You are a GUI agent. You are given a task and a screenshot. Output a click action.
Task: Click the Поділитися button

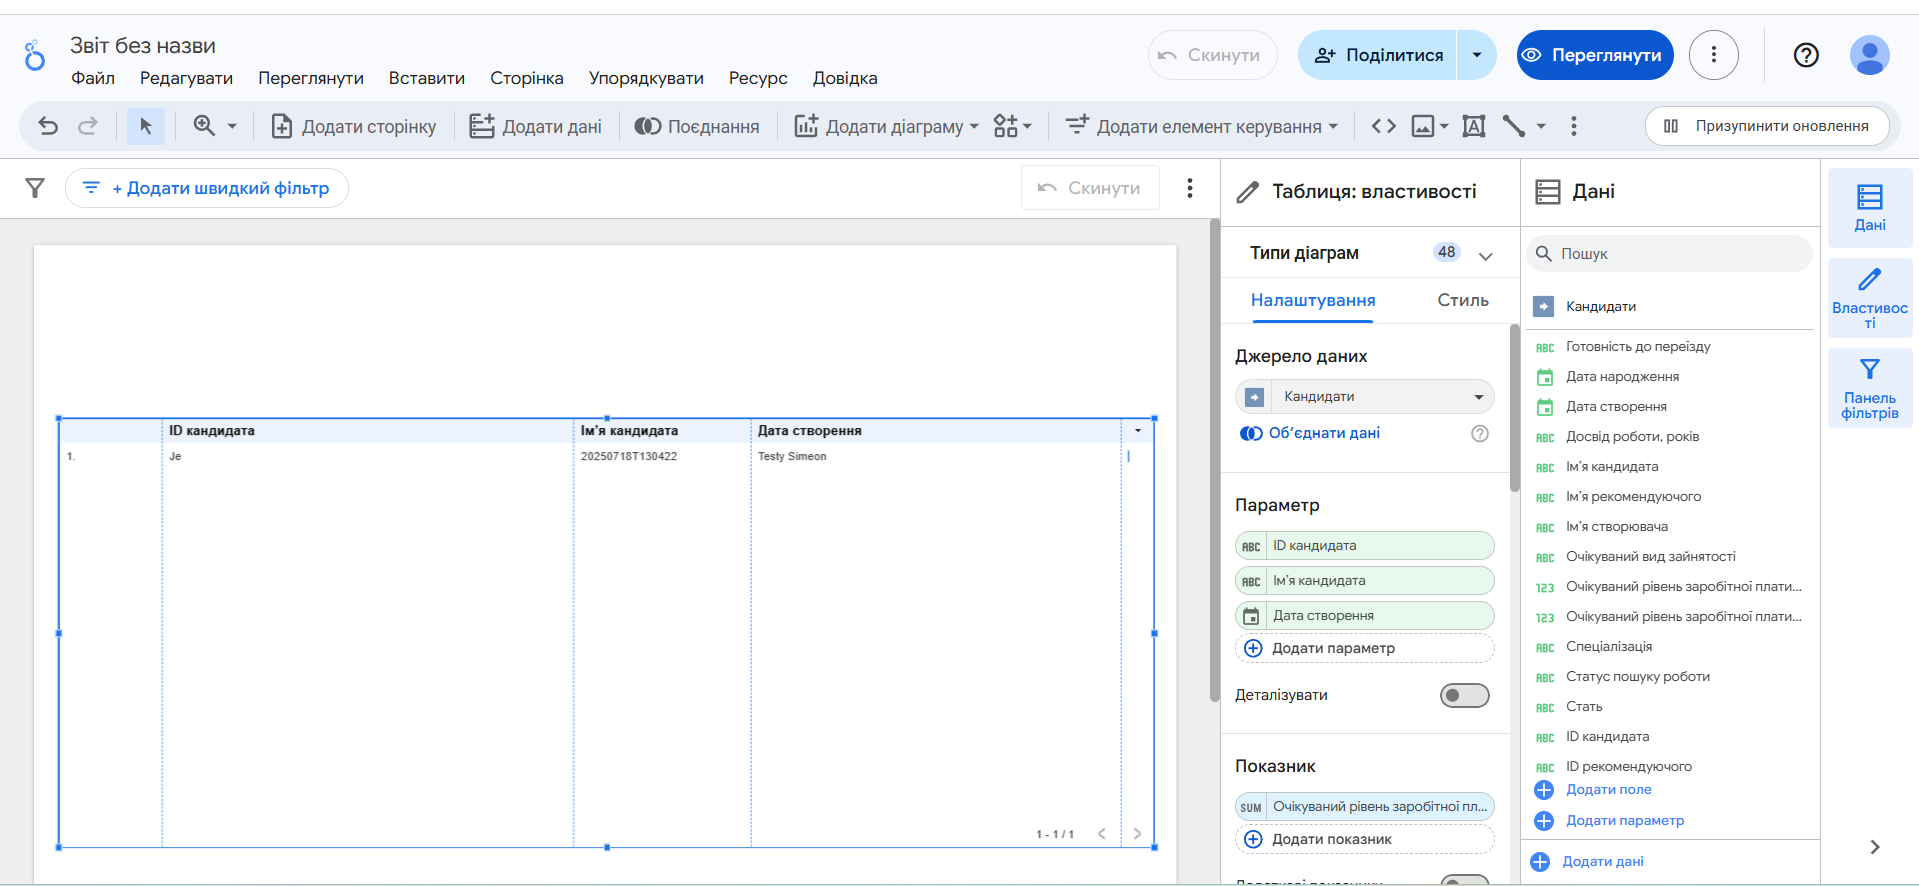[1378, 55]
